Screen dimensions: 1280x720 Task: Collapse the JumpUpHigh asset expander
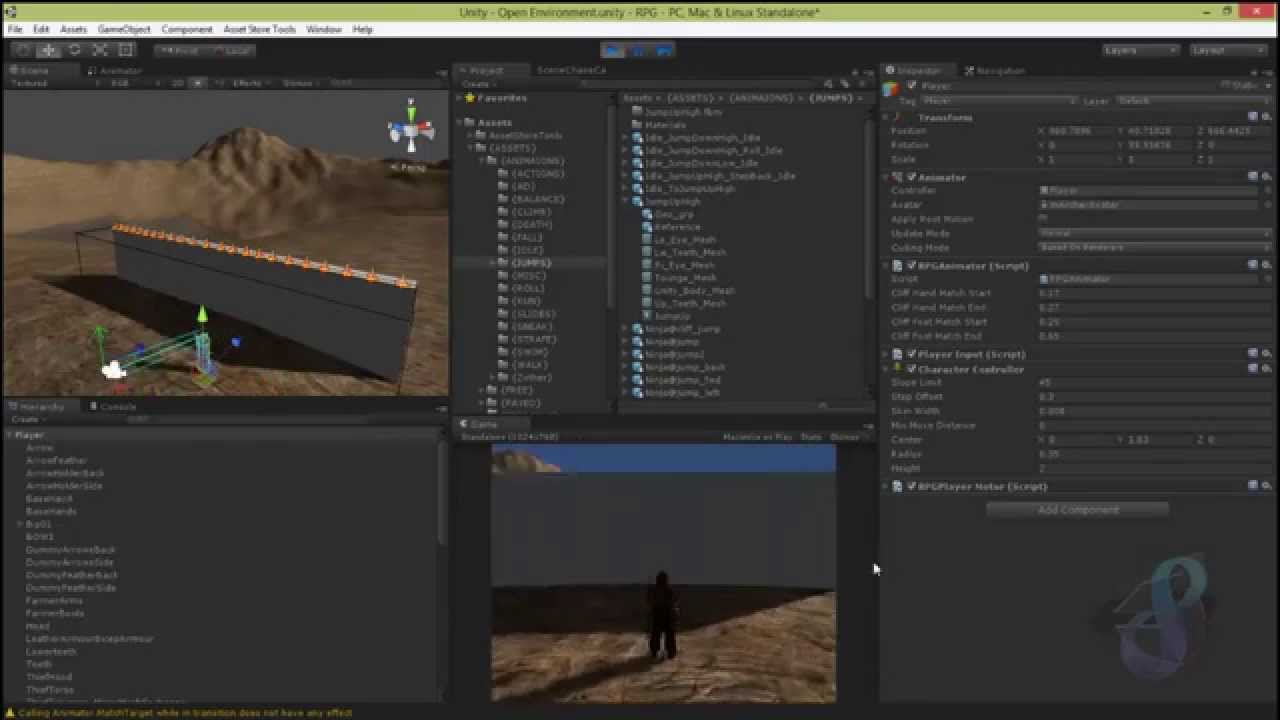pos(625,201)
